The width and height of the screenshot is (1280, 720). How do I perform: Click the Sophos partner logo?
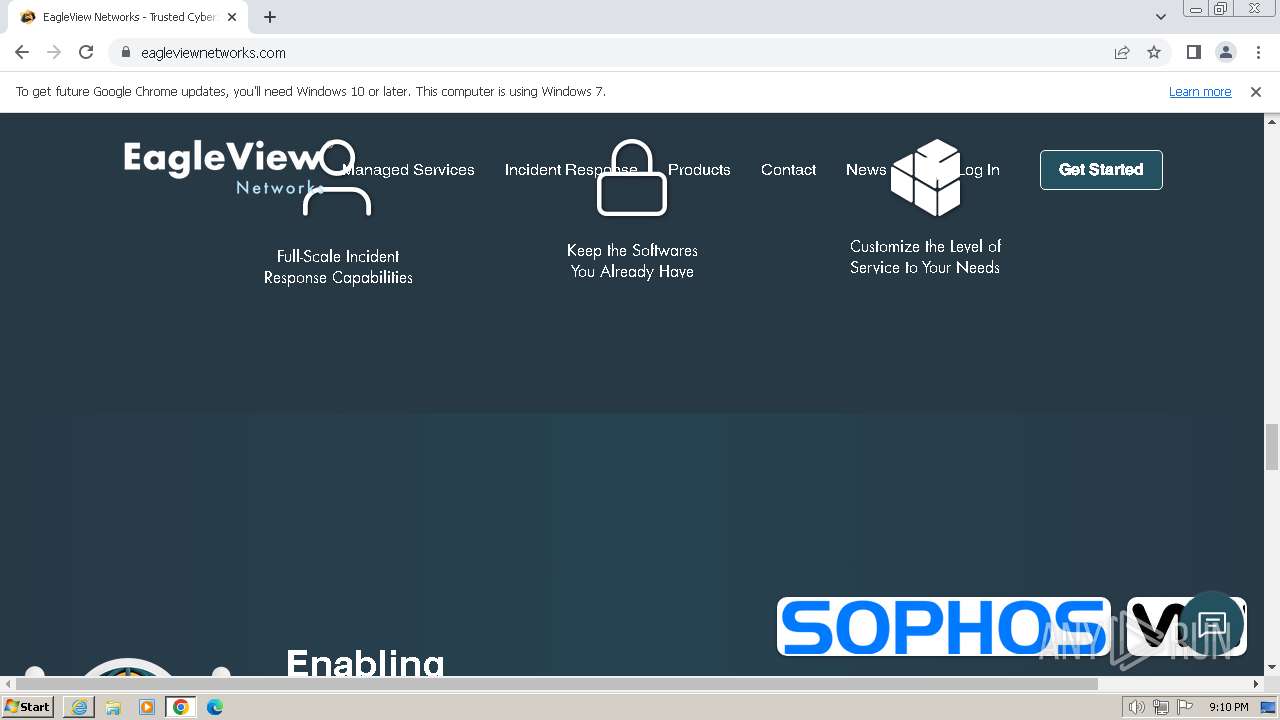click(944, 627)
